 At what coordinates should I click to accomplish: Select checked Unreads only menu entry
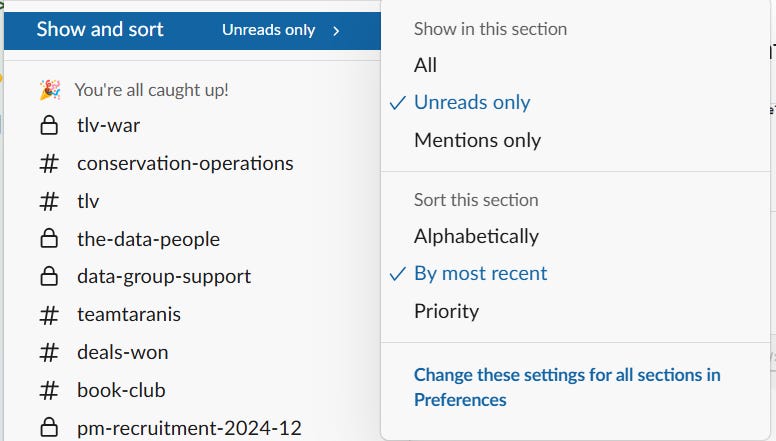pyautogui.click(x=576, y=102)
